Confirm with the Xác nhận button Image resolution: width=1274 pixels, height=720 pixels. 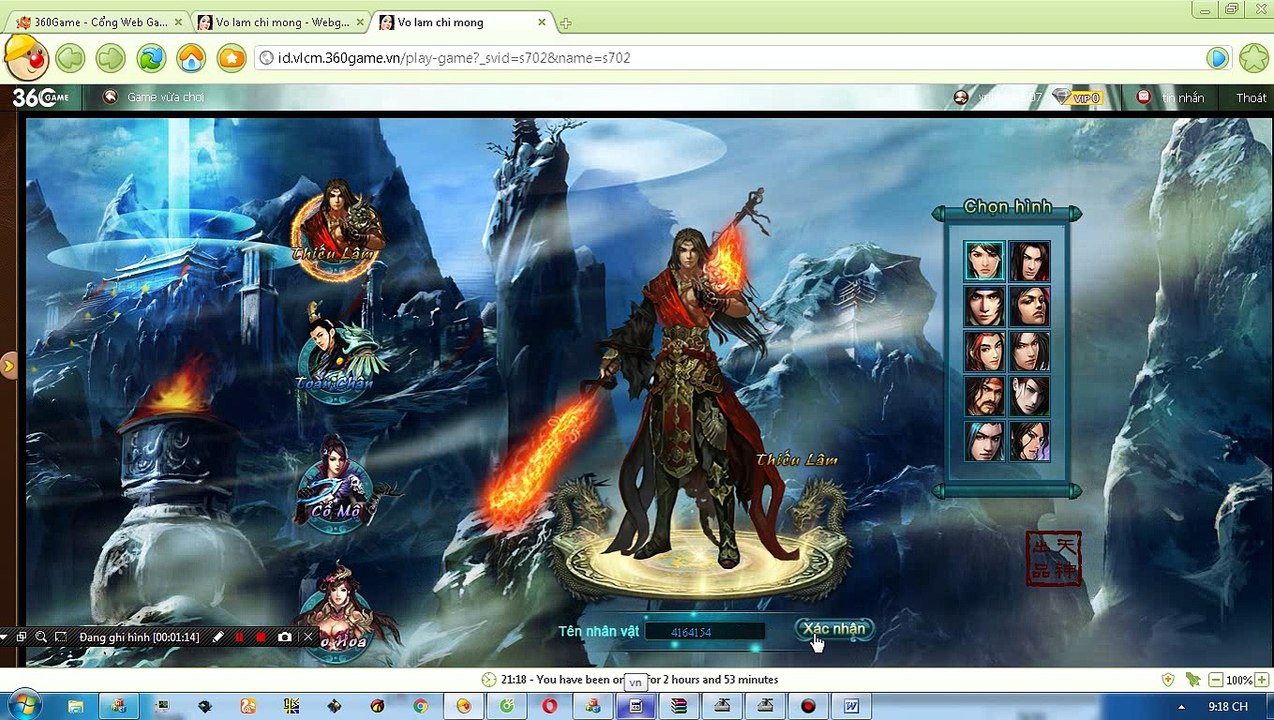coord(834,628)
